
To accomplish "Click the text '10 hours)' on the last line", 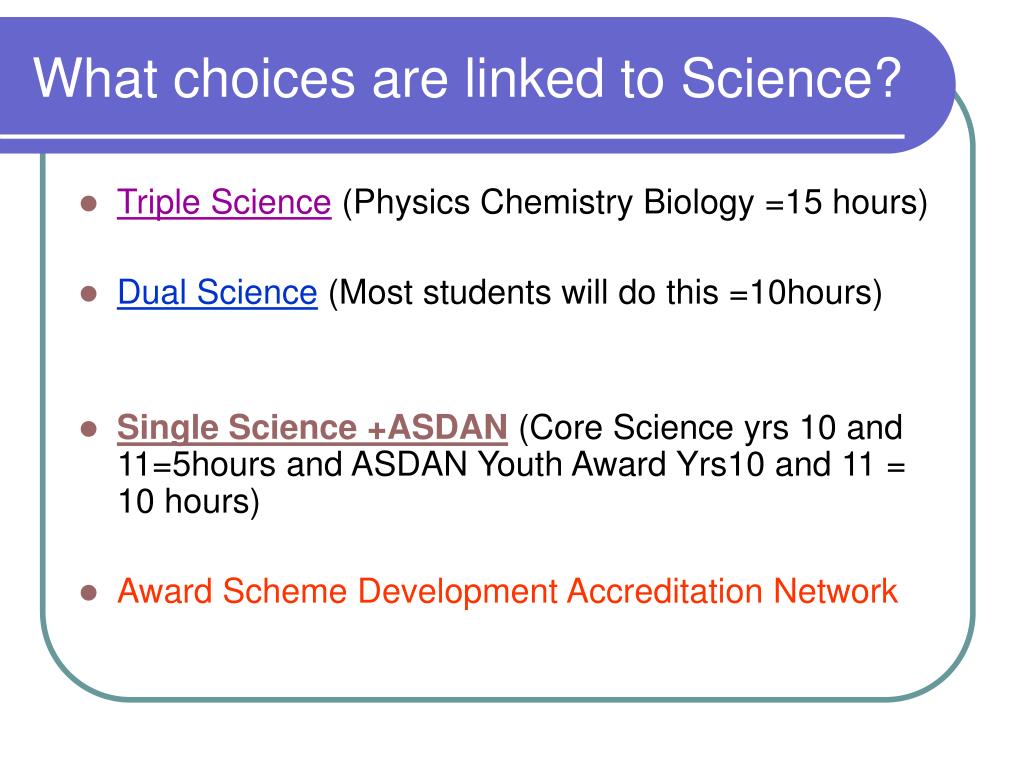I will pyautogui.click(x=188, y=502).
